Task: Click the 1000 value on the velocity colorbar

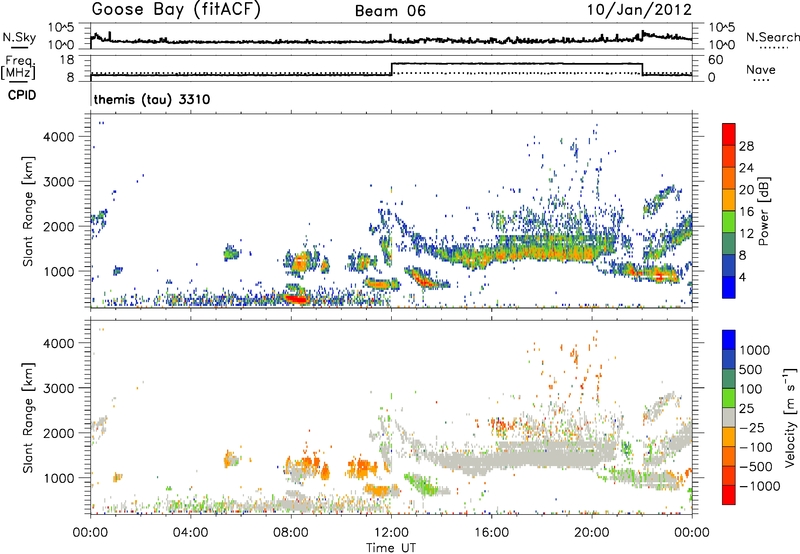Action: [x=755, y=350]
